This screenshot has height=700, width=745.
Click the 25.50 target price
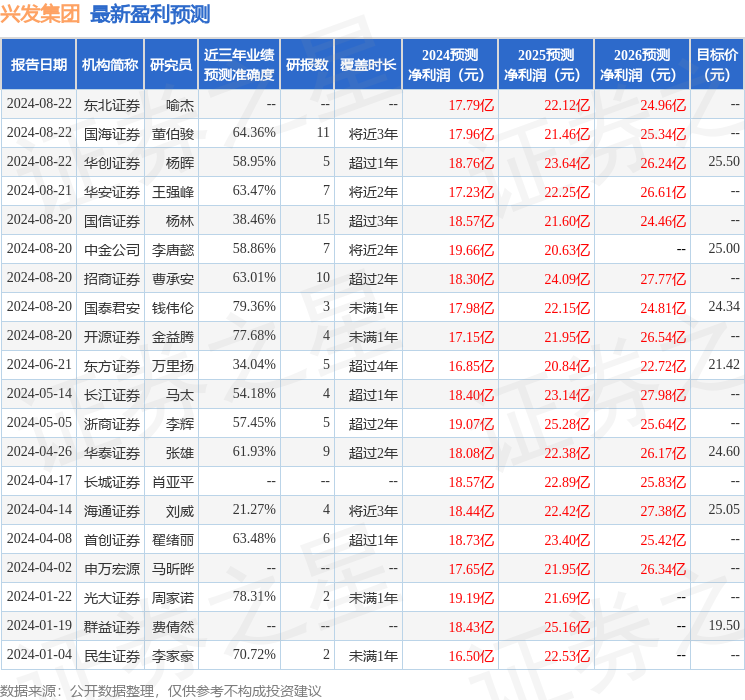coord(724,162)
